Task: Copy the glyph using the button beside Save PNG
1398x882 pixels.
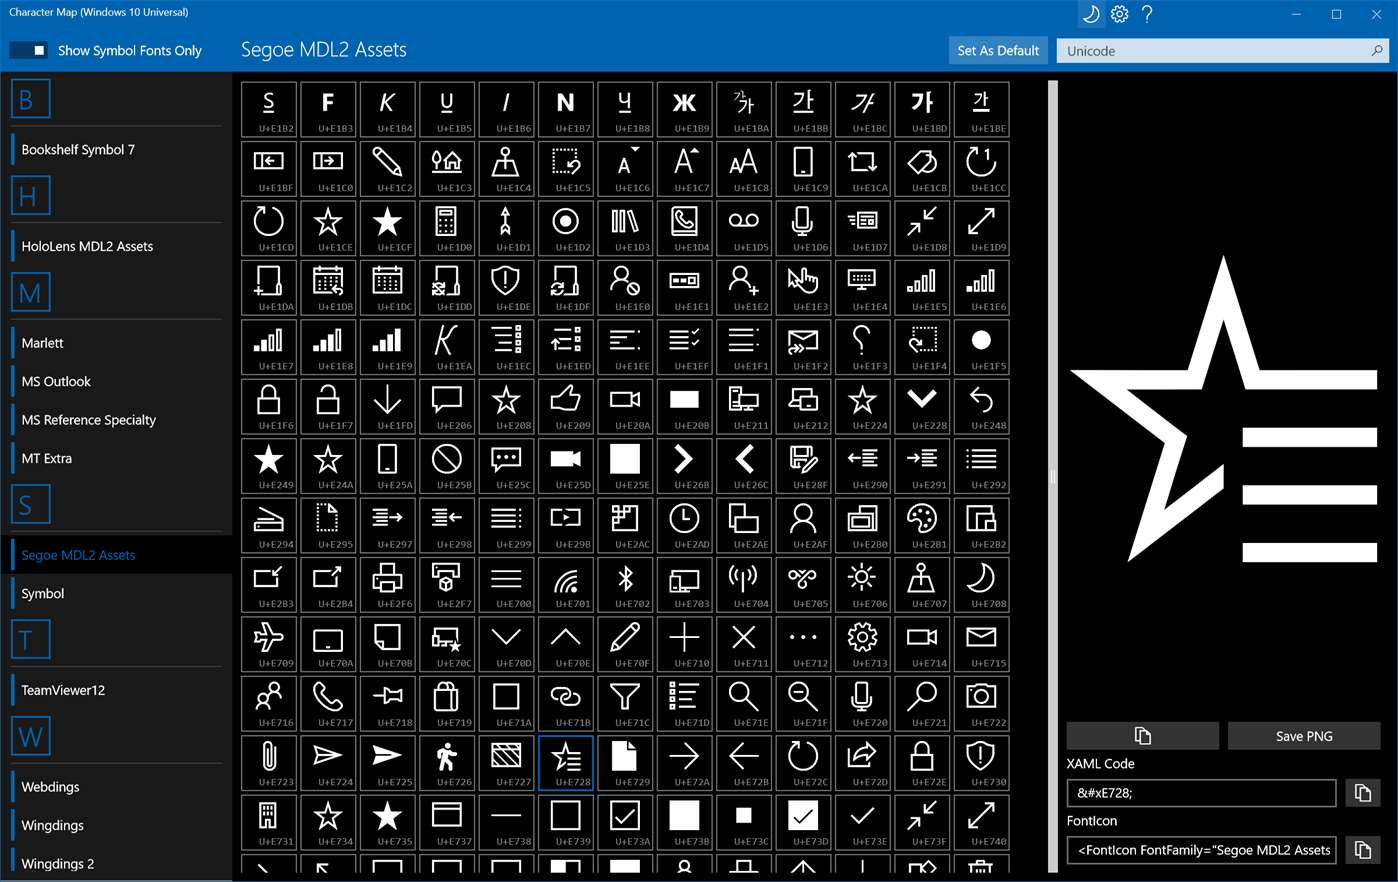Action: [1143, 736]
